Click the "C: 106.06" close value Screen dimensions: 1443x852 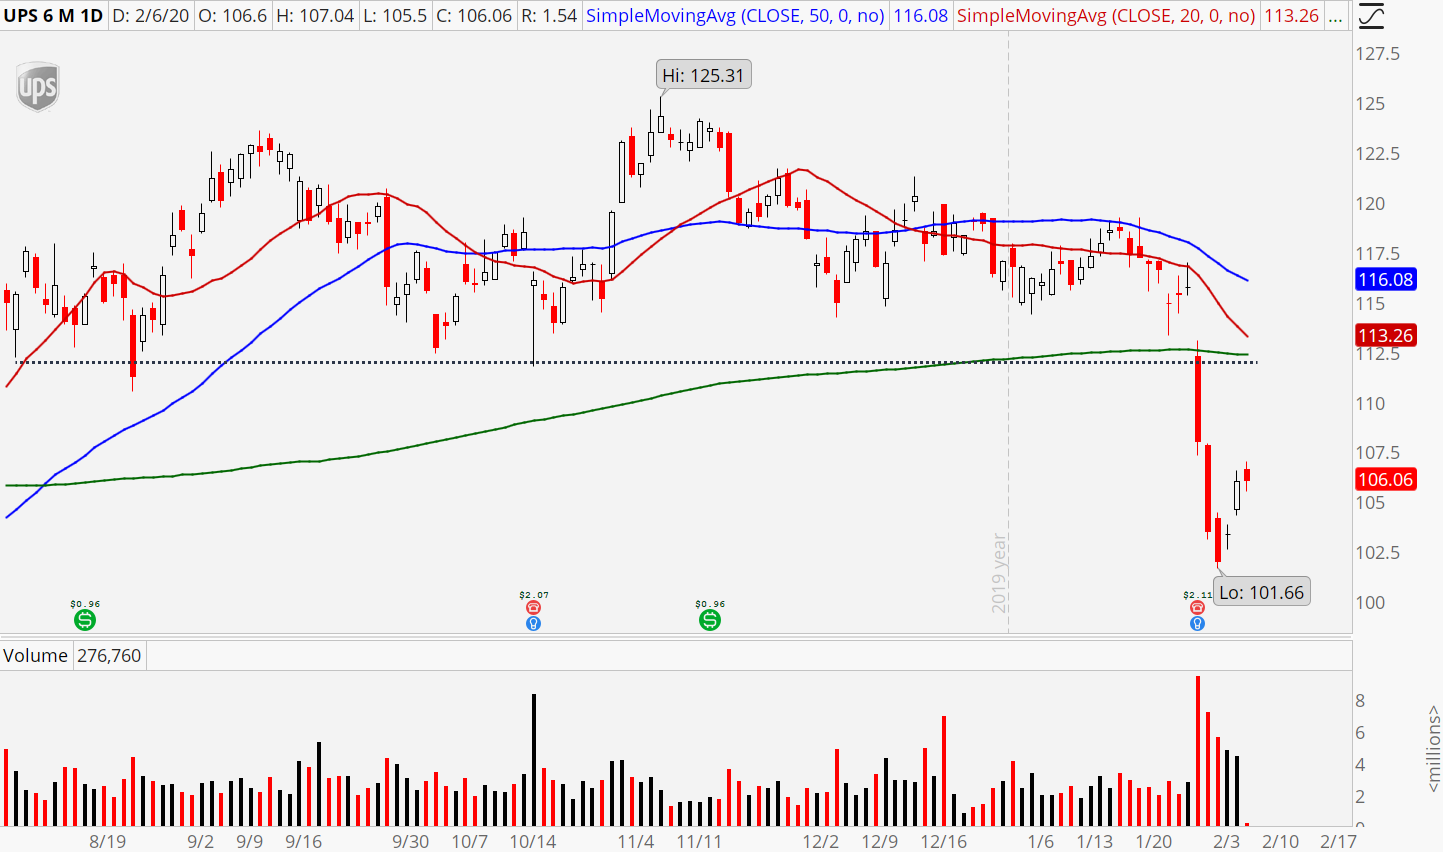pos(474,16)
